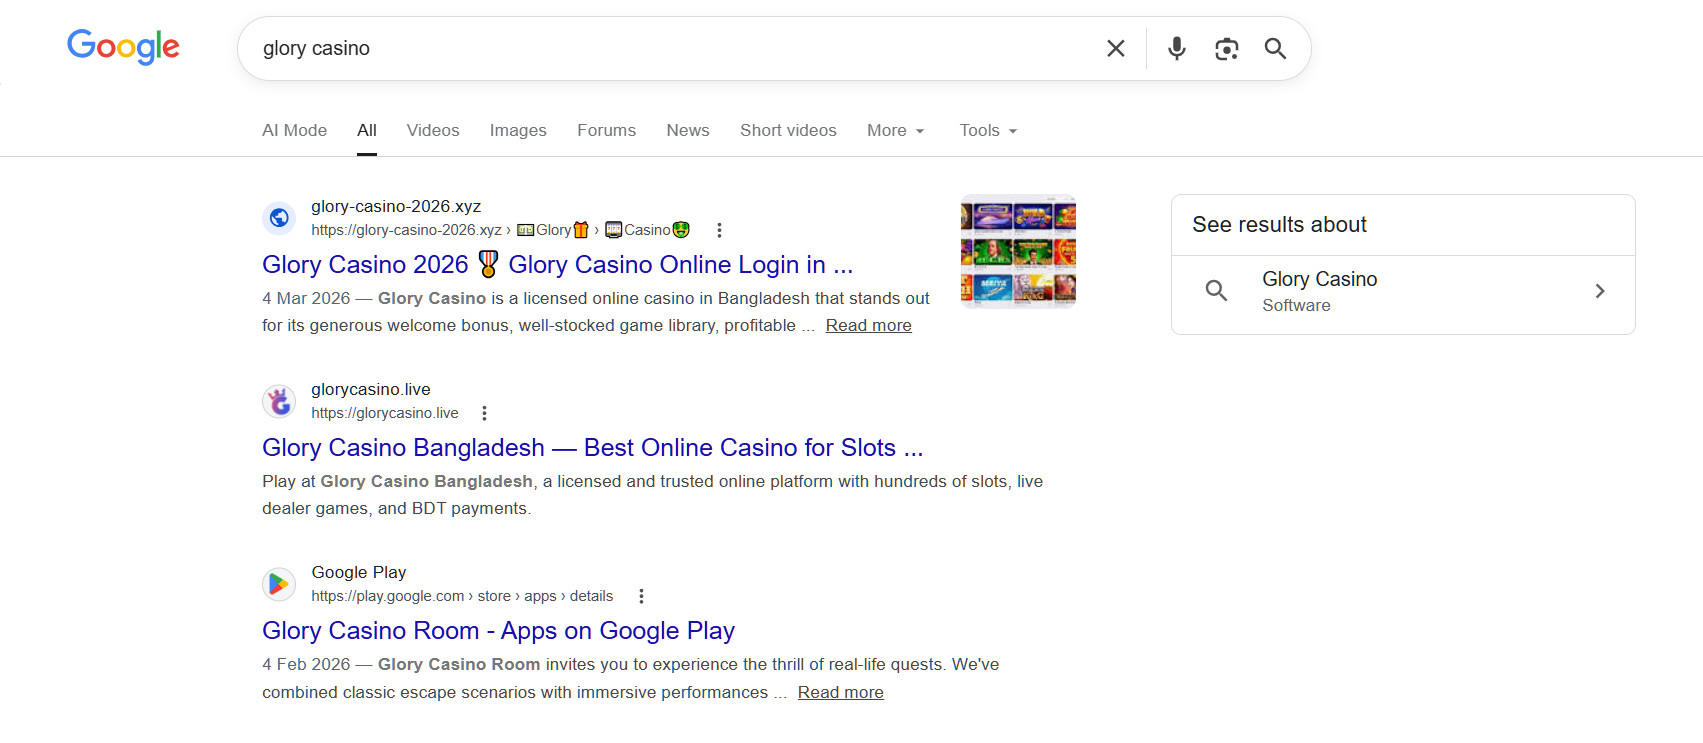Viewport: 1703px width, 743px height.
Task: Click the See results about heading
Action: click(x=1279, y=225)
